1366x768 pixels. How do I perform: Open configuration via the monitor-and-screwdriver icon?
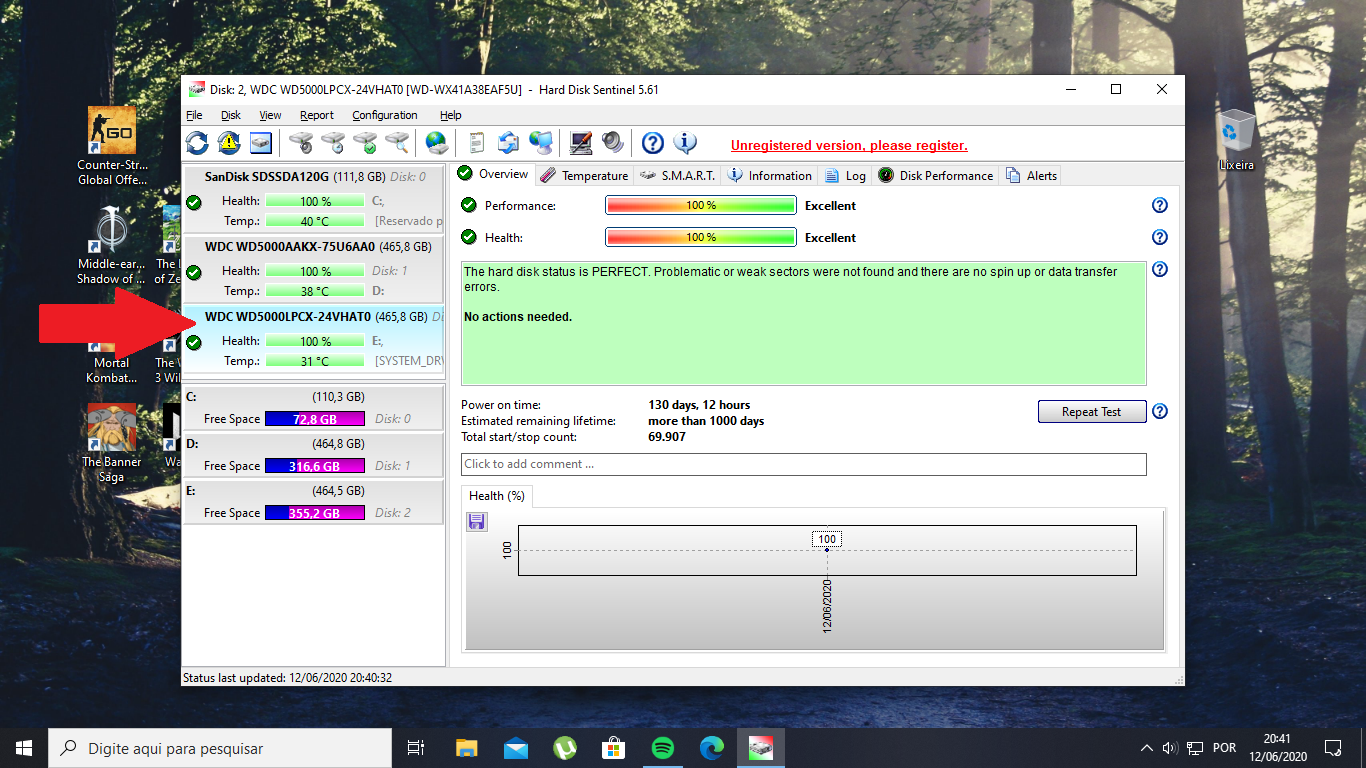(581, 143)
